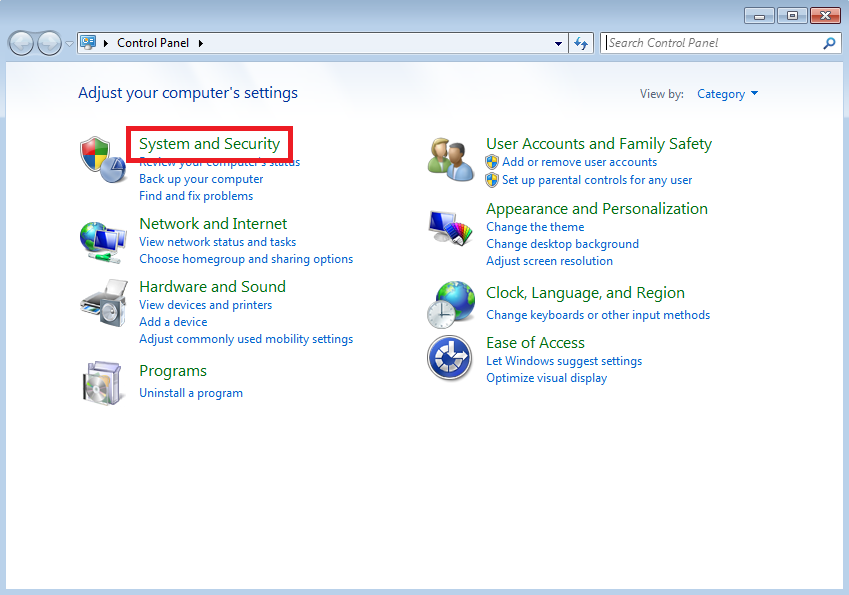Open Hardware and Sound category

(x=212, y=287)
